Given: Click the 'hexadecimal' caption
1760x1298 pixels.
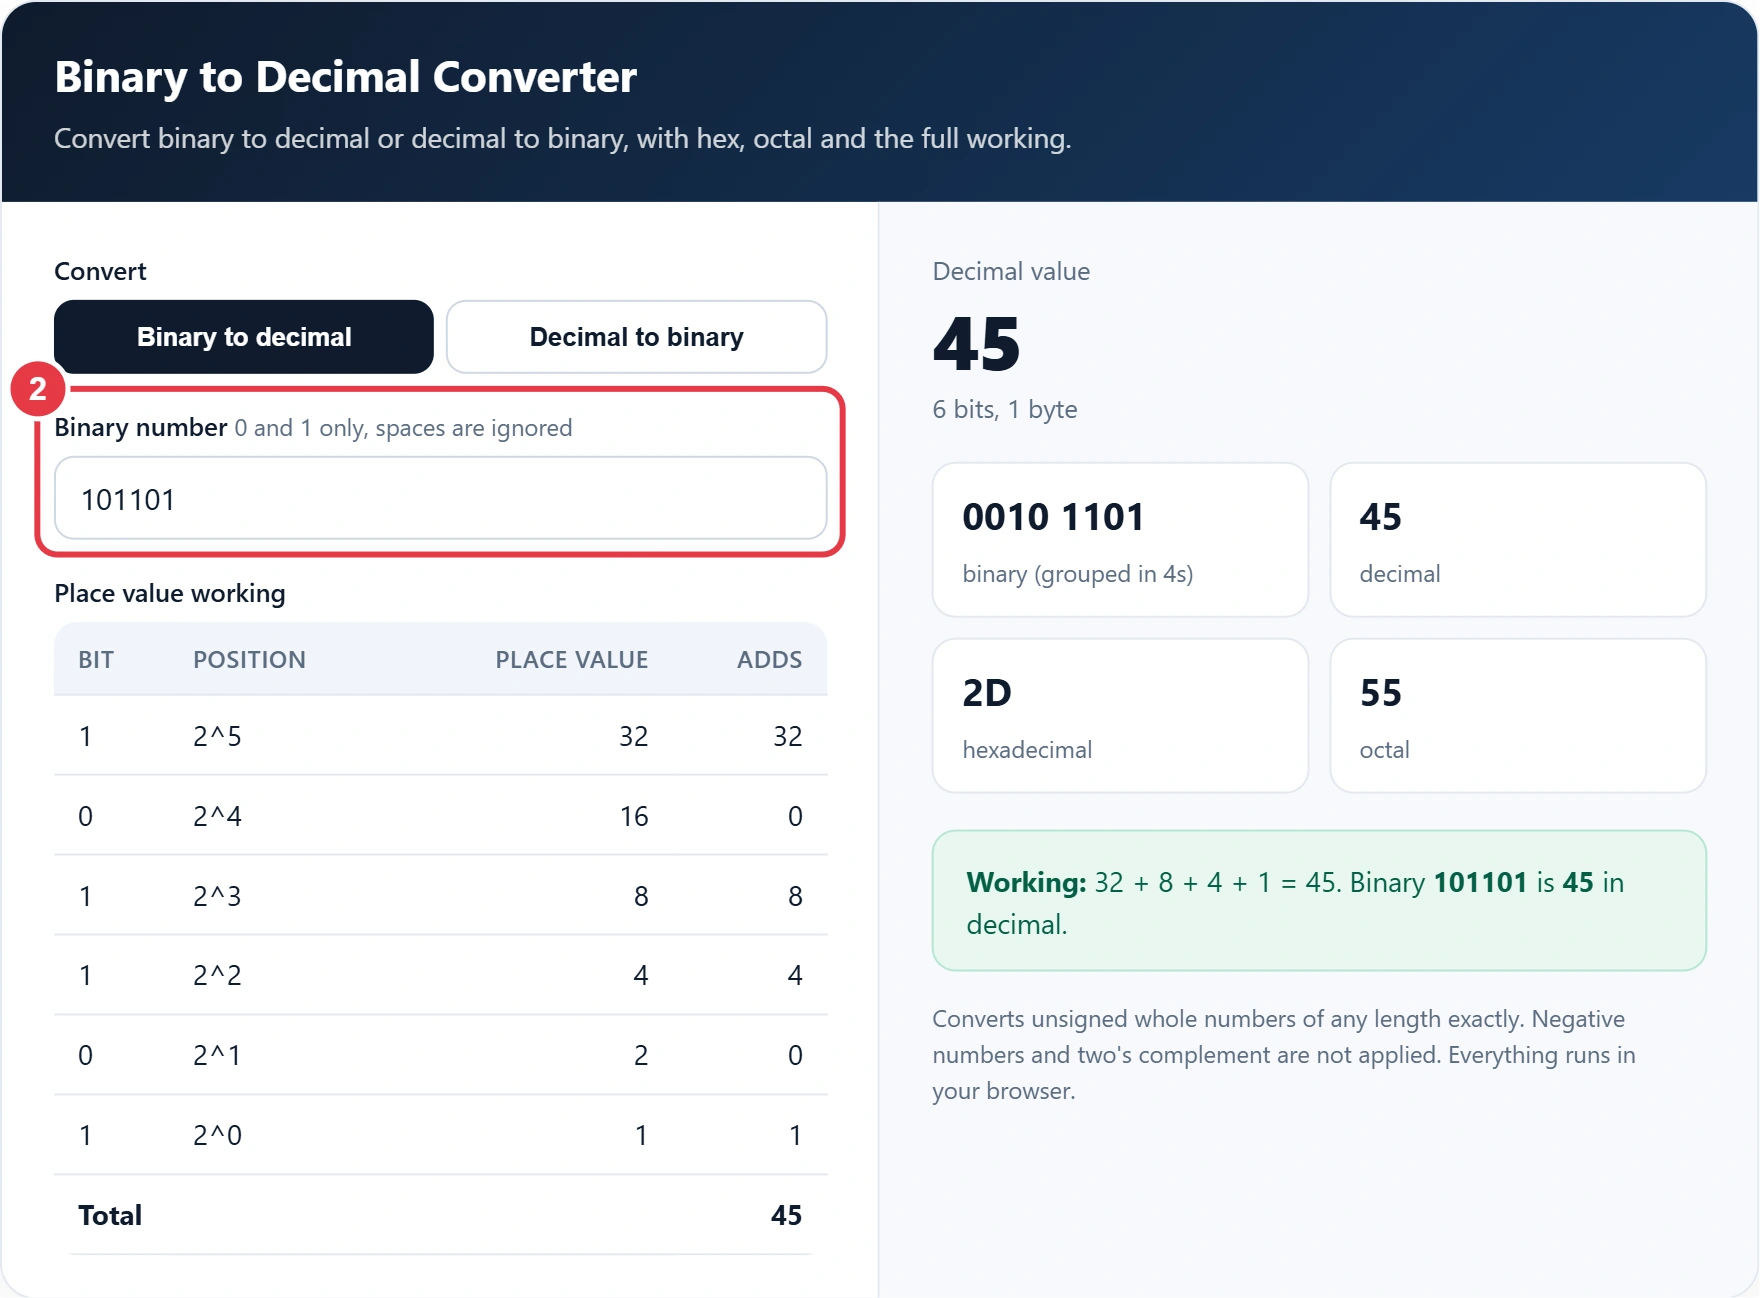Looking at the screenshot, I should click(x=1027, y=750).
